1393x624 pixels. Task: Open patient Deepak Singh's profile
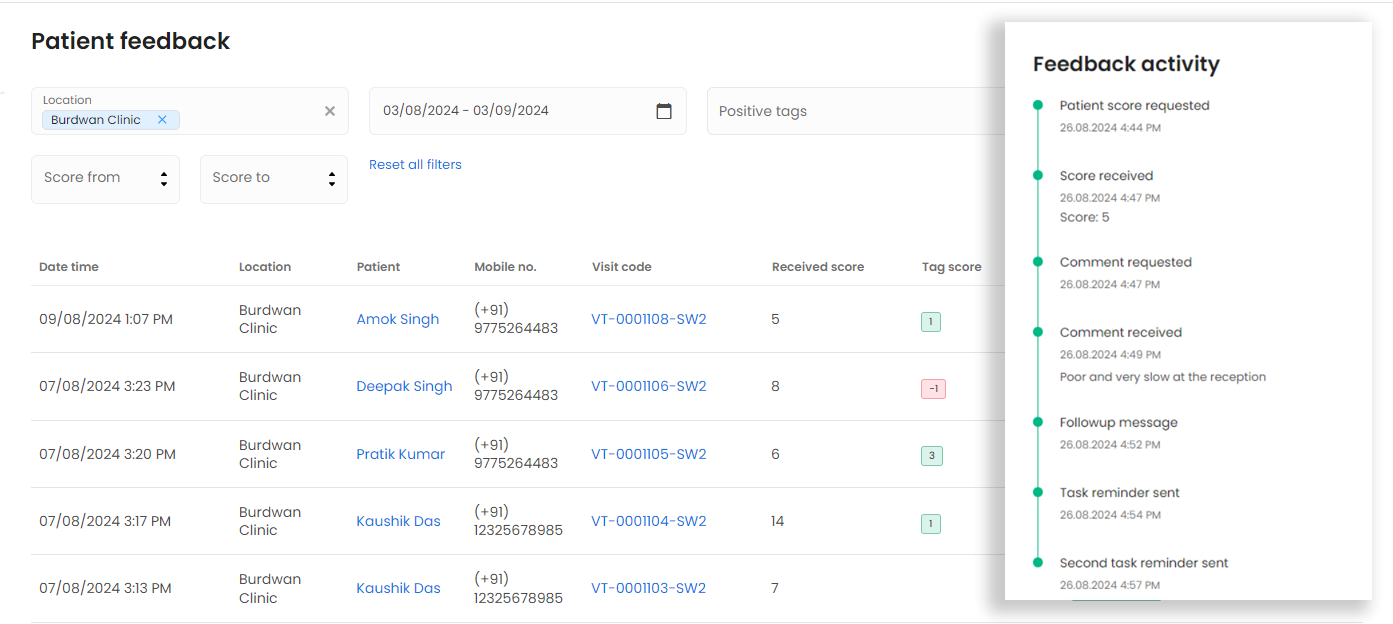(404, 387)
